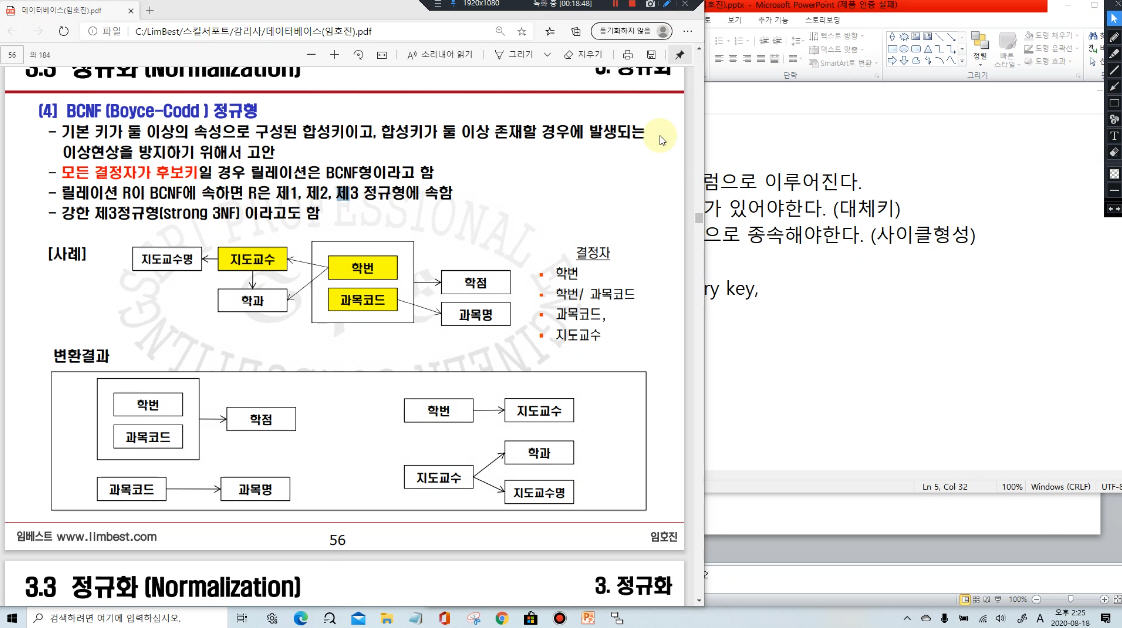This screenshot has height=628, width=1122.
Task: Pin the PDF toolbar
Action: pyautogui.click(x=679, y=54)
